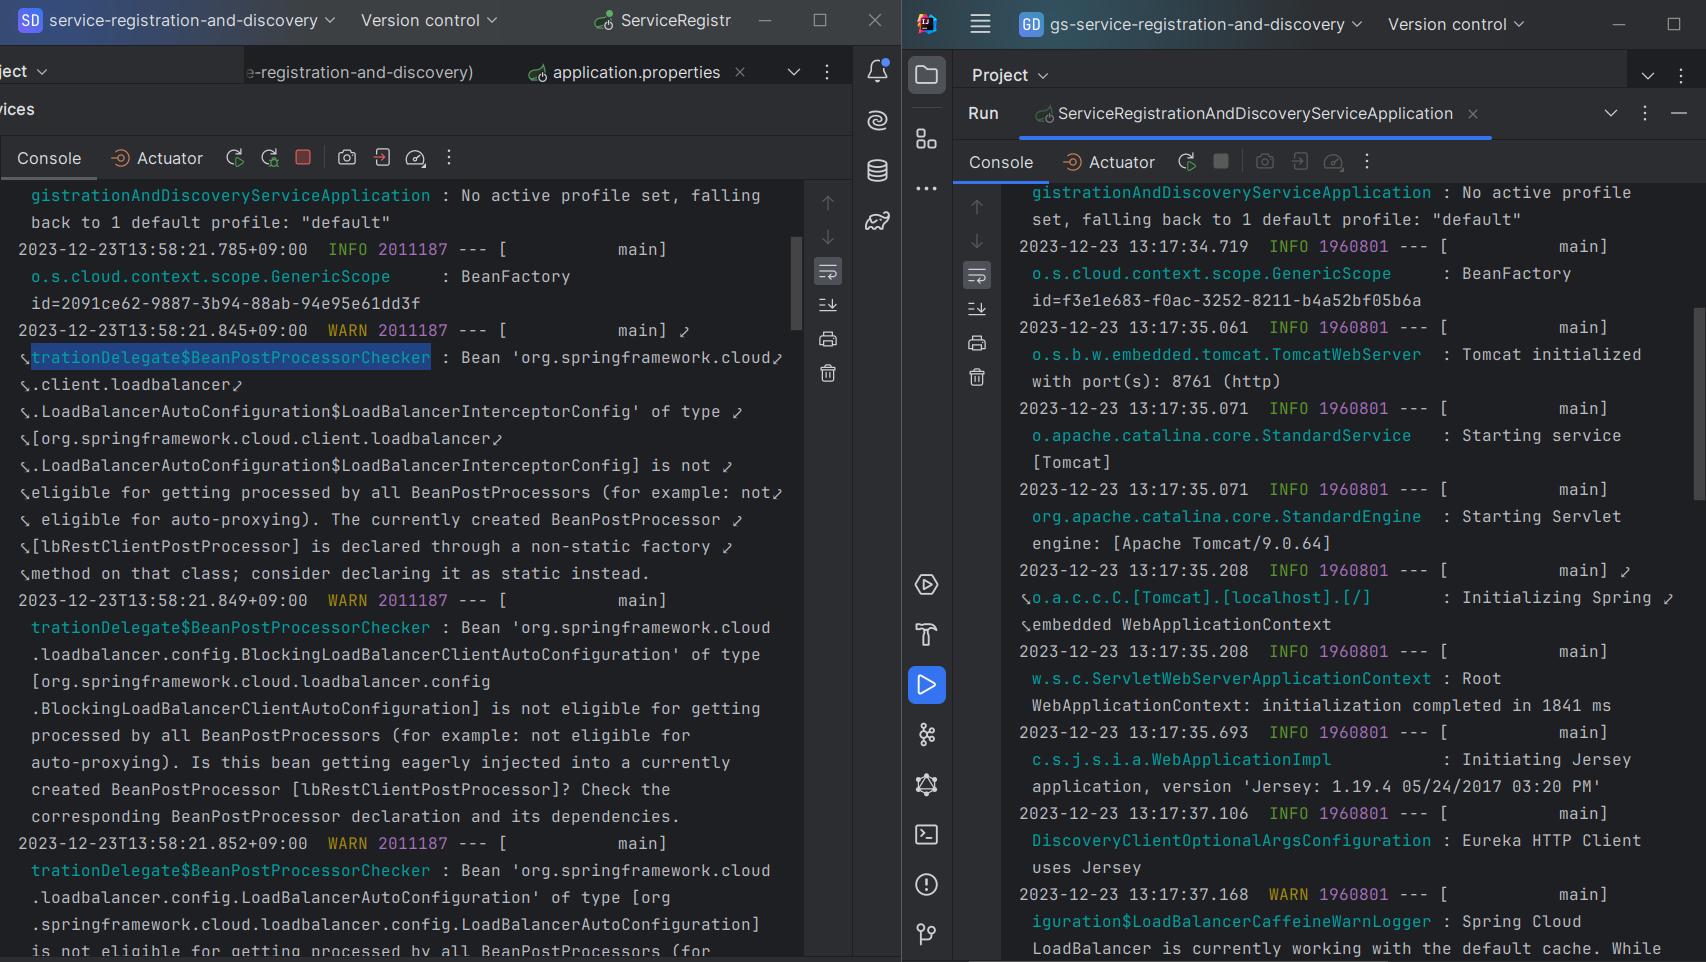Screen dimensions: 1706x962
Task: Click 'o.apache.catalina.core.StandardService' log entry
Action: (1221, 435)
